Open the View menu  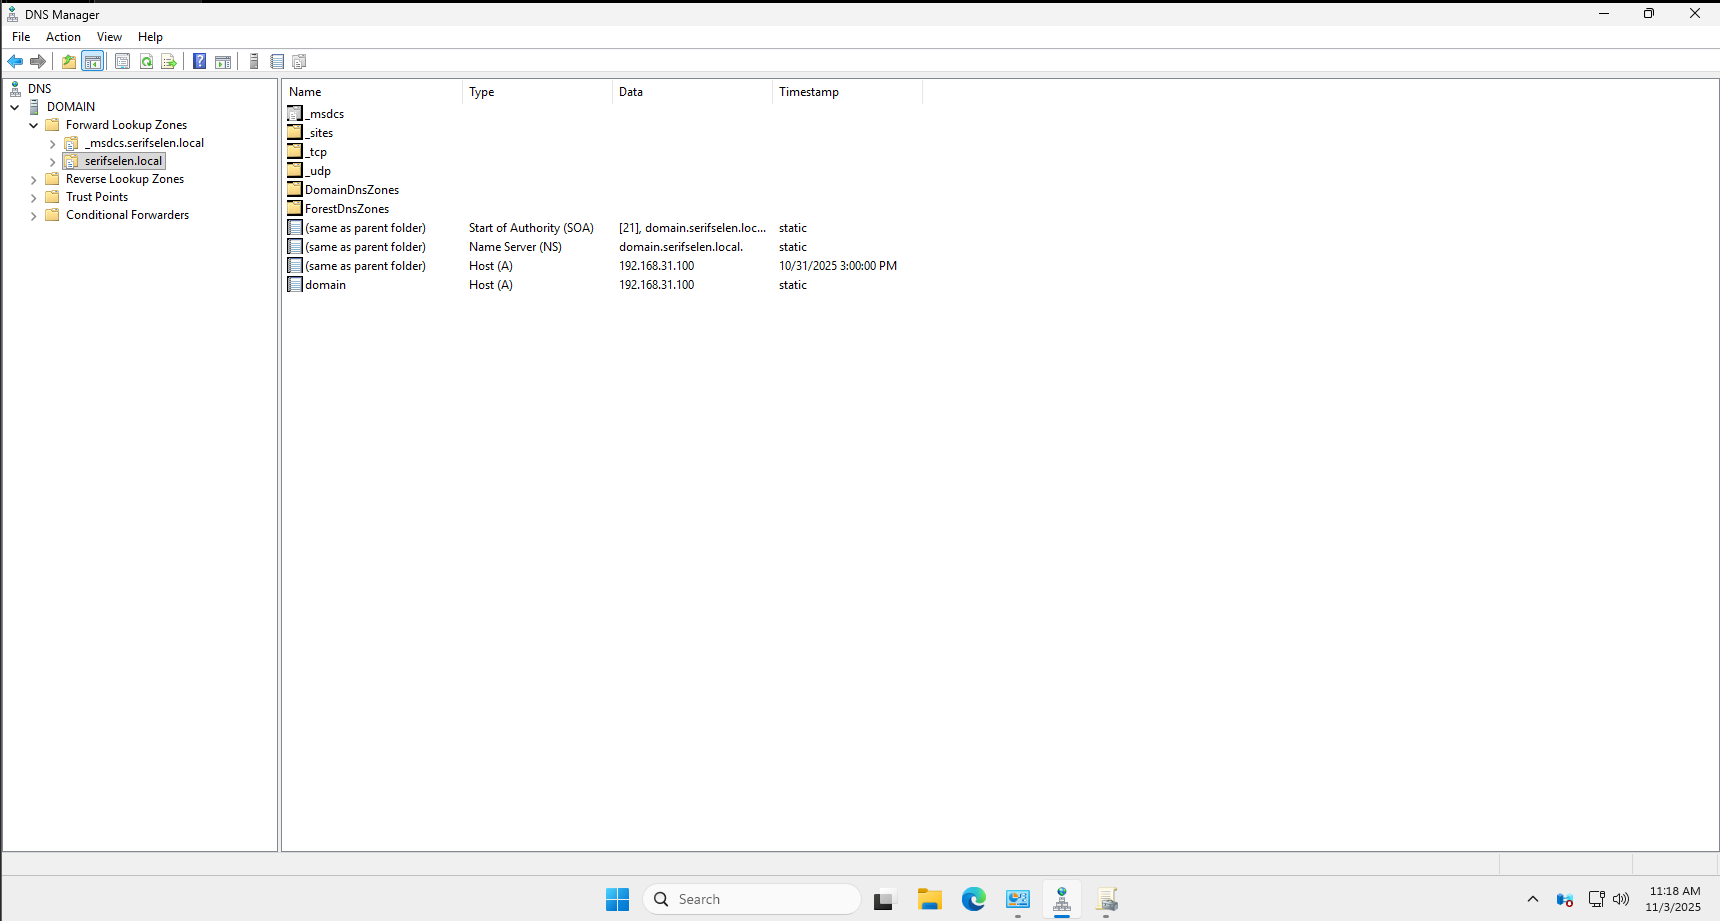click(x=109, y=37)
